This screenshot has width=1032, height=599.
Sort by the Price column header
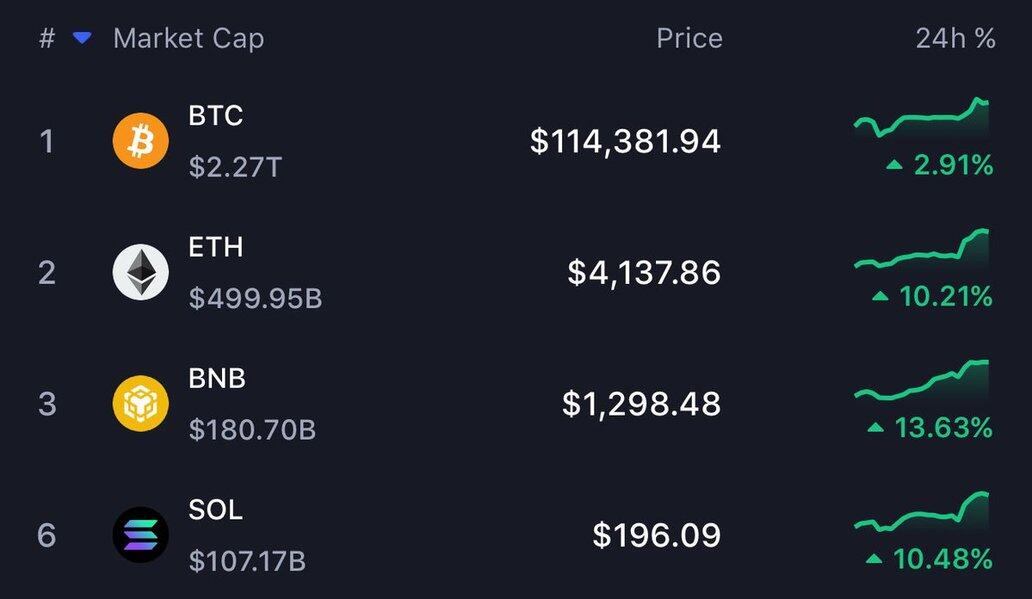689,38
